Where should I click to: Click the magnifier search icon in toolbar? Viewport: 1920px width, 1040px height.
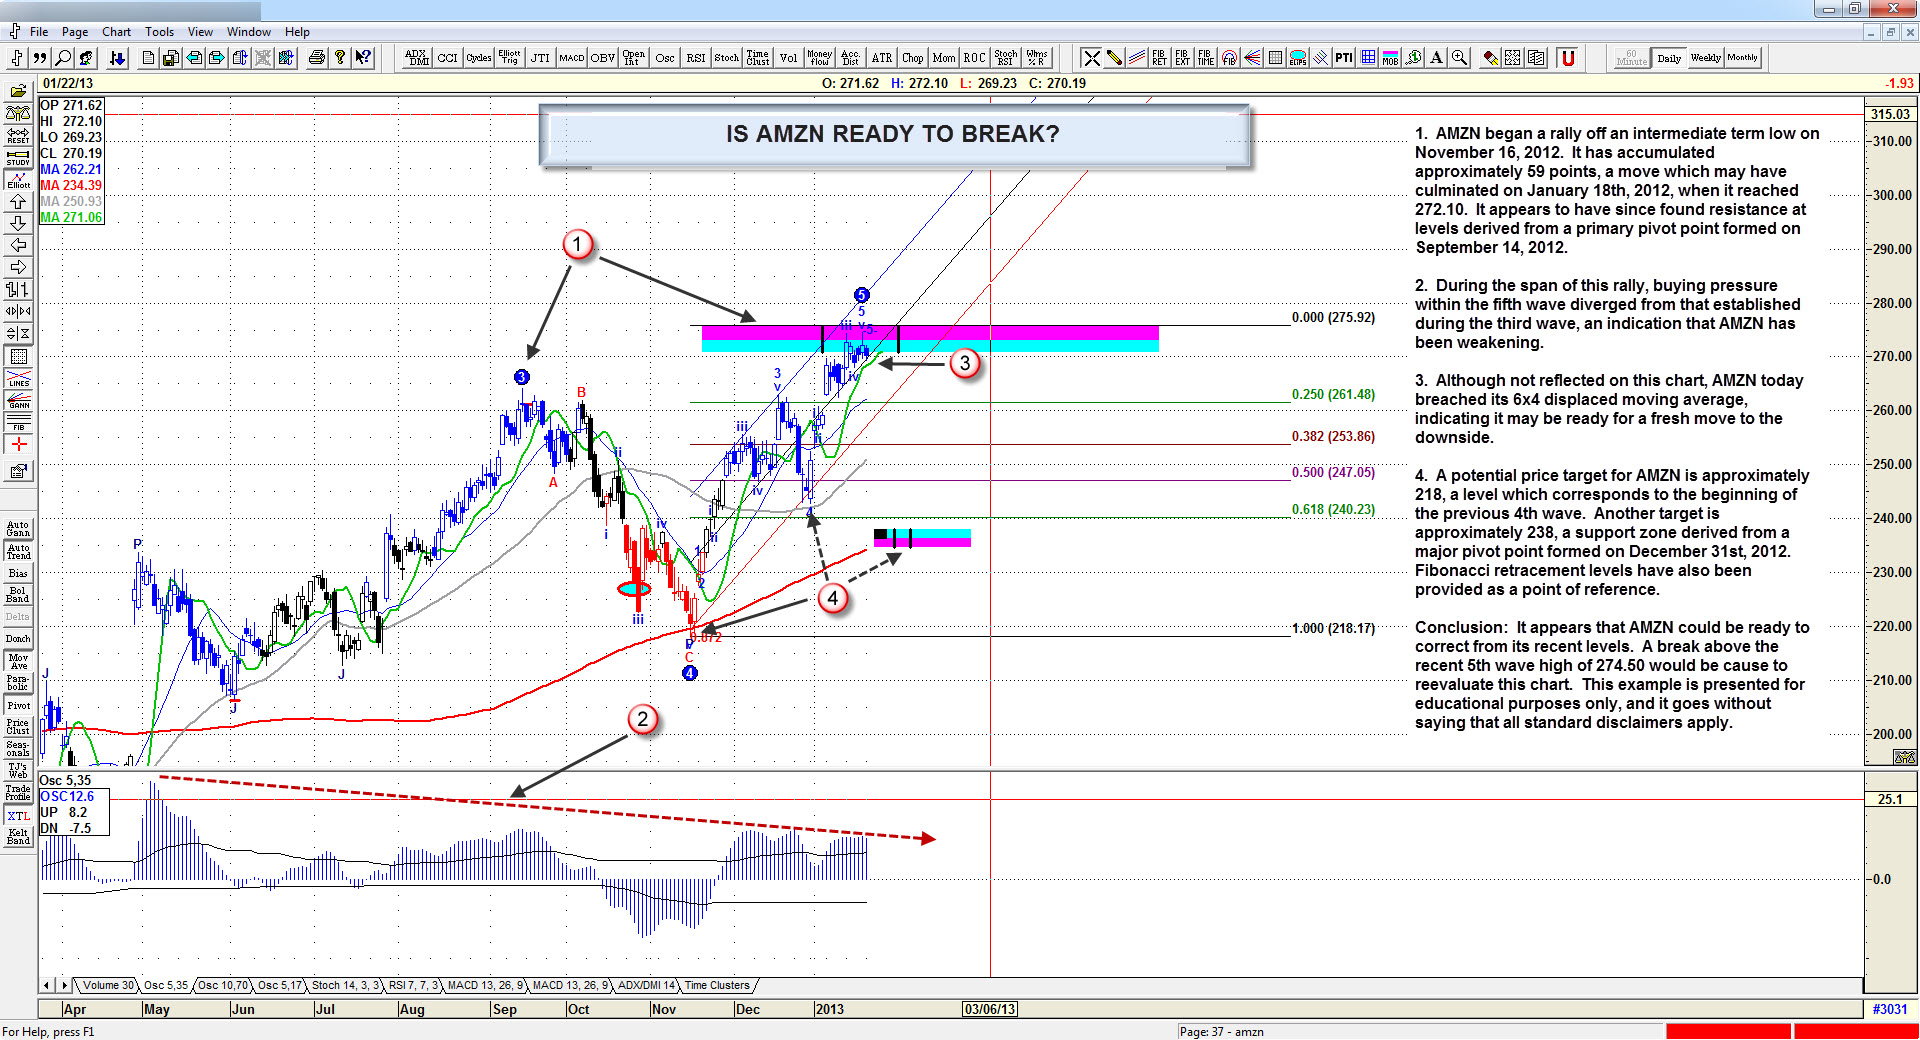pyautogui.click(x=63, y=58)
